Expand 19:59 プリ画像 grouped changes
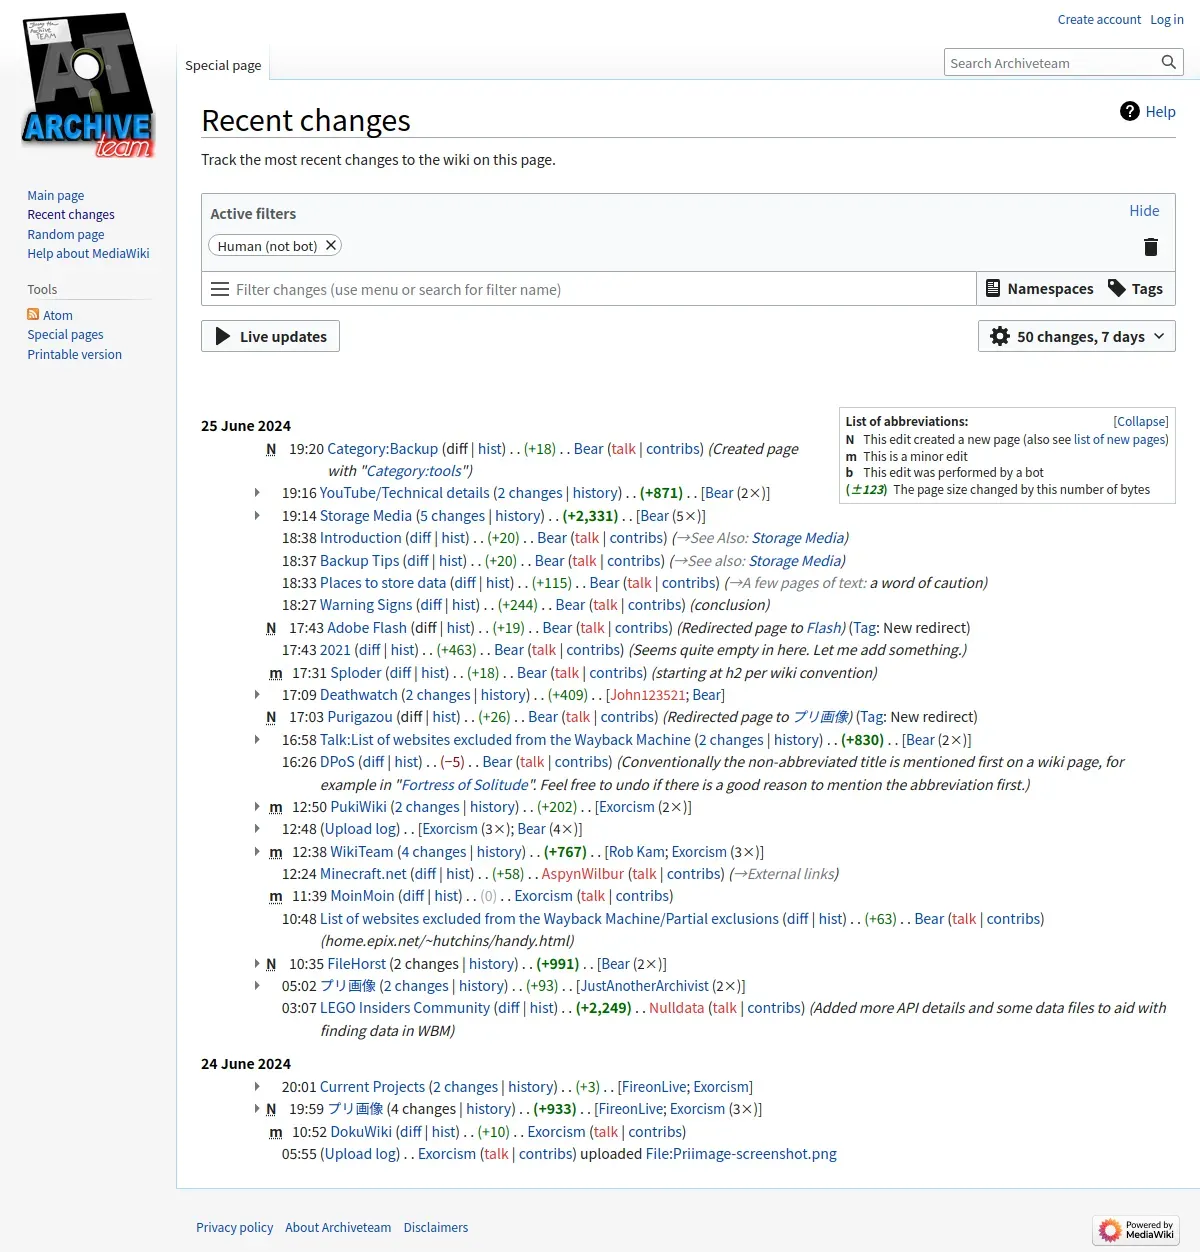This screenshot has height=1252, width=1200. point(257,1109)
